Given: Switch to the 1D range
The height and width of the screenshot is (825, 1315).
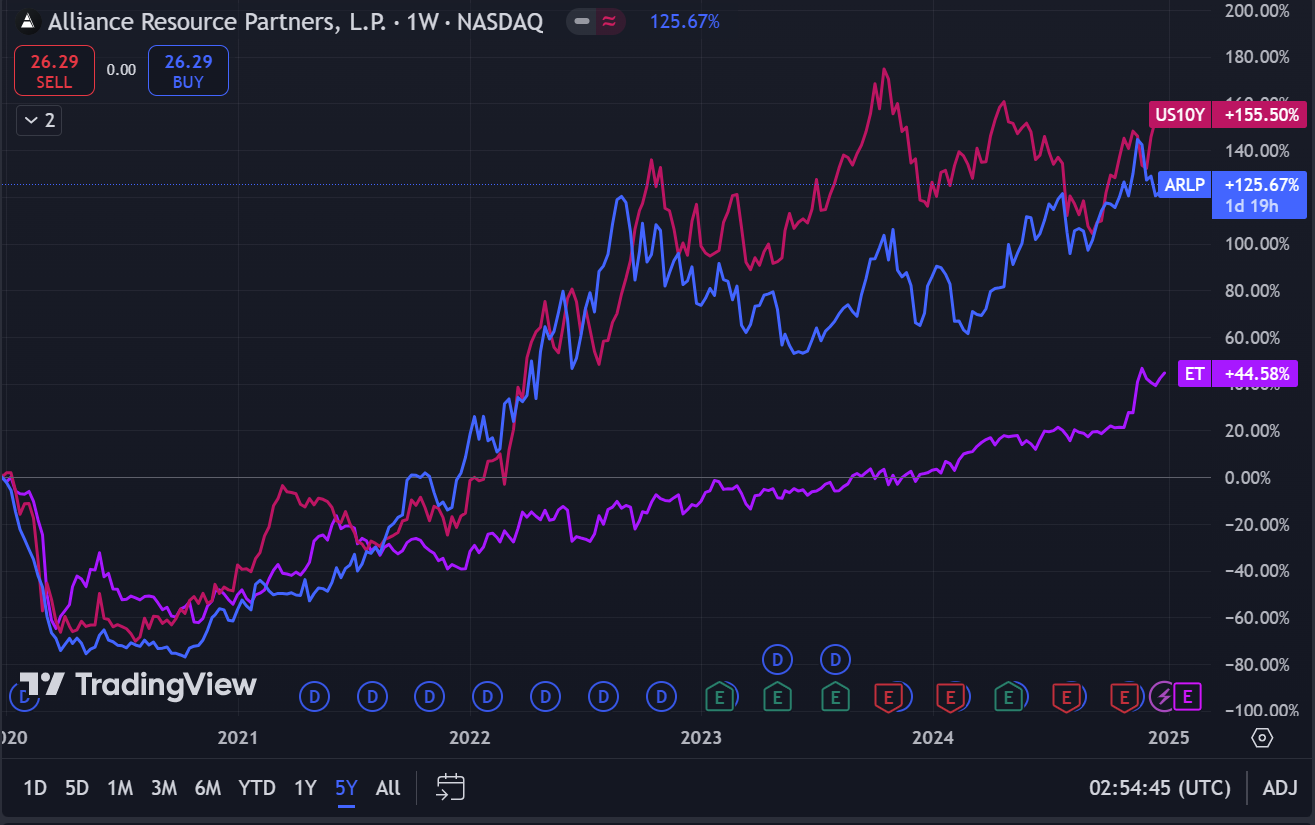Looking at the screenshot, I should coord(35,788).
